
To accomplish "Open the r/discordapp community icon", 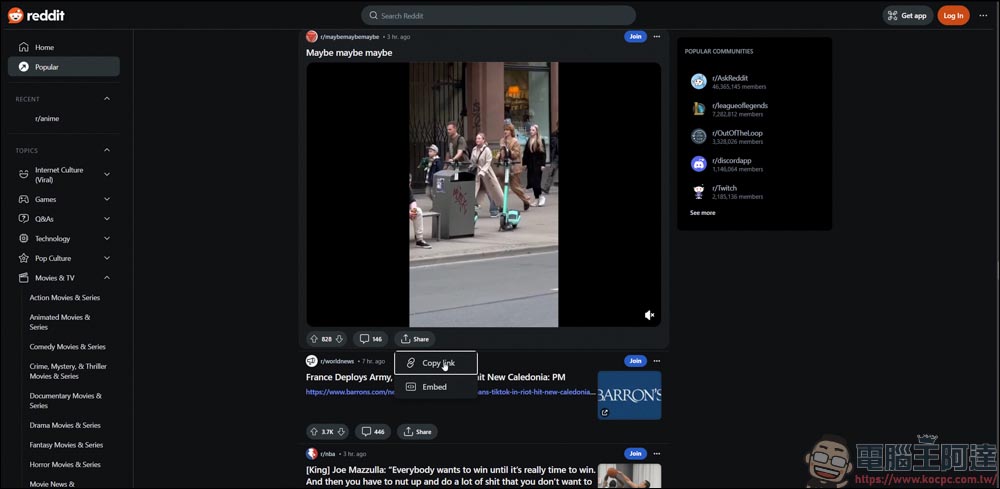I will pyautogui.click(x=698, y=164).
